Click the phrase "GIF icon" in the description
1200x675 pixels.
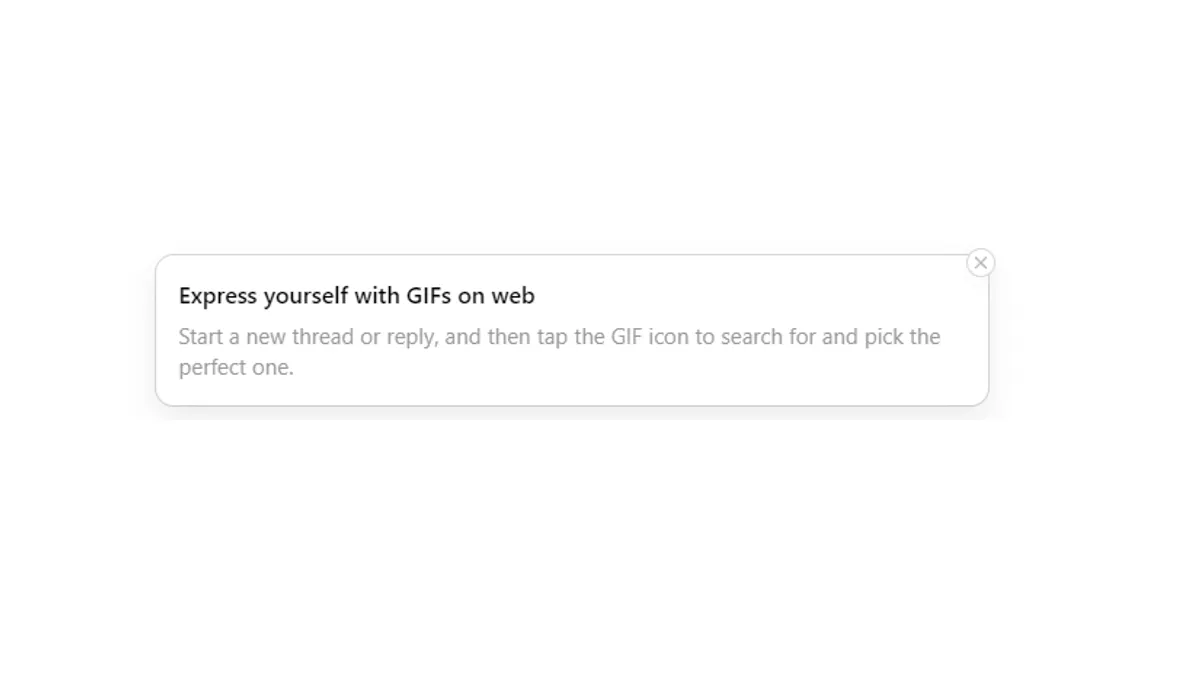point(650,338)
